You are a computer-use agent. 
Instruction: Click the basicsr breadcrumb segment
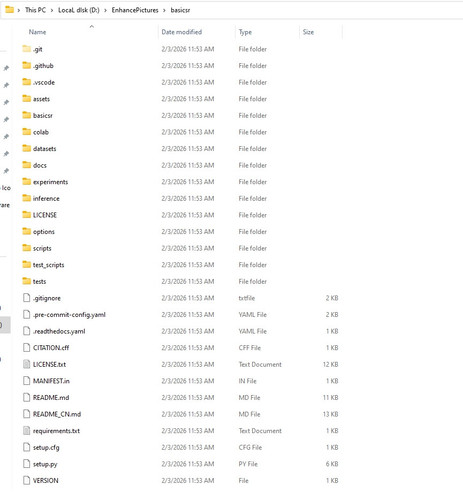(x=180, y=10)
